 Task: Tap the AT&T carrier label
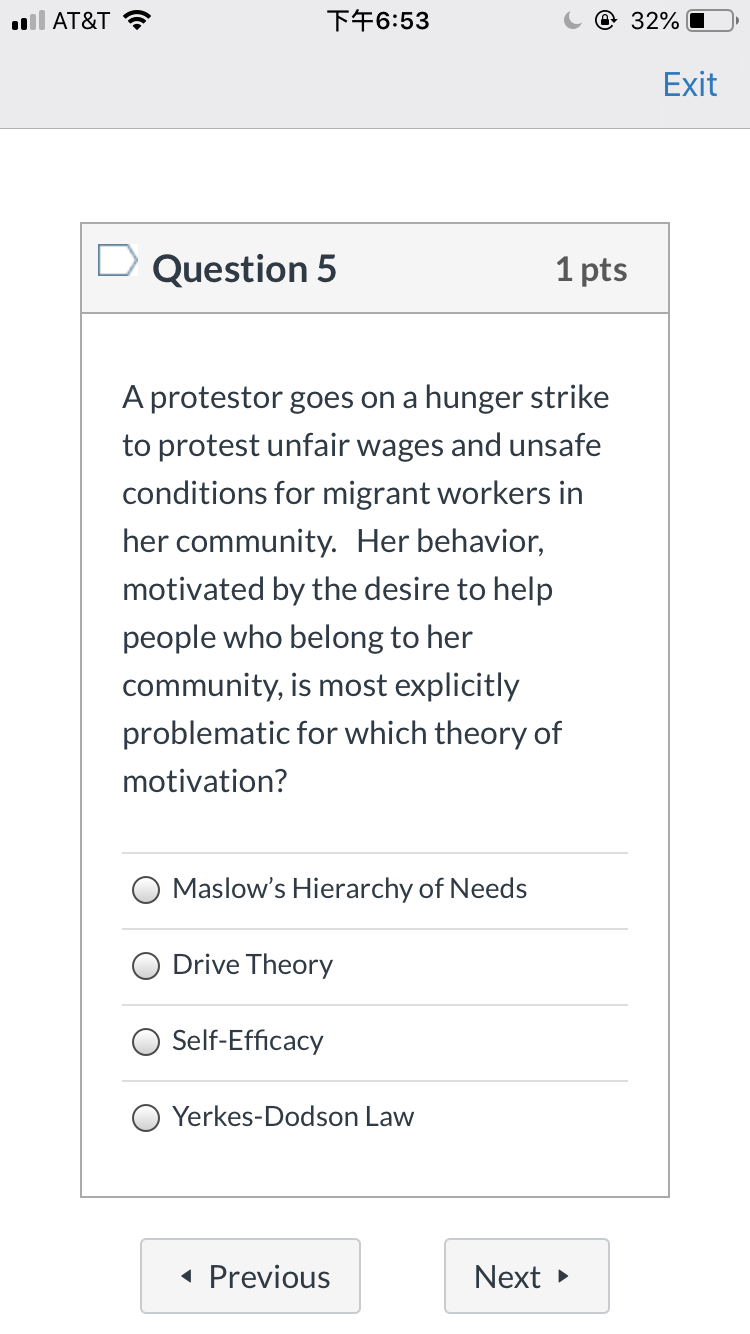point(81,20)
